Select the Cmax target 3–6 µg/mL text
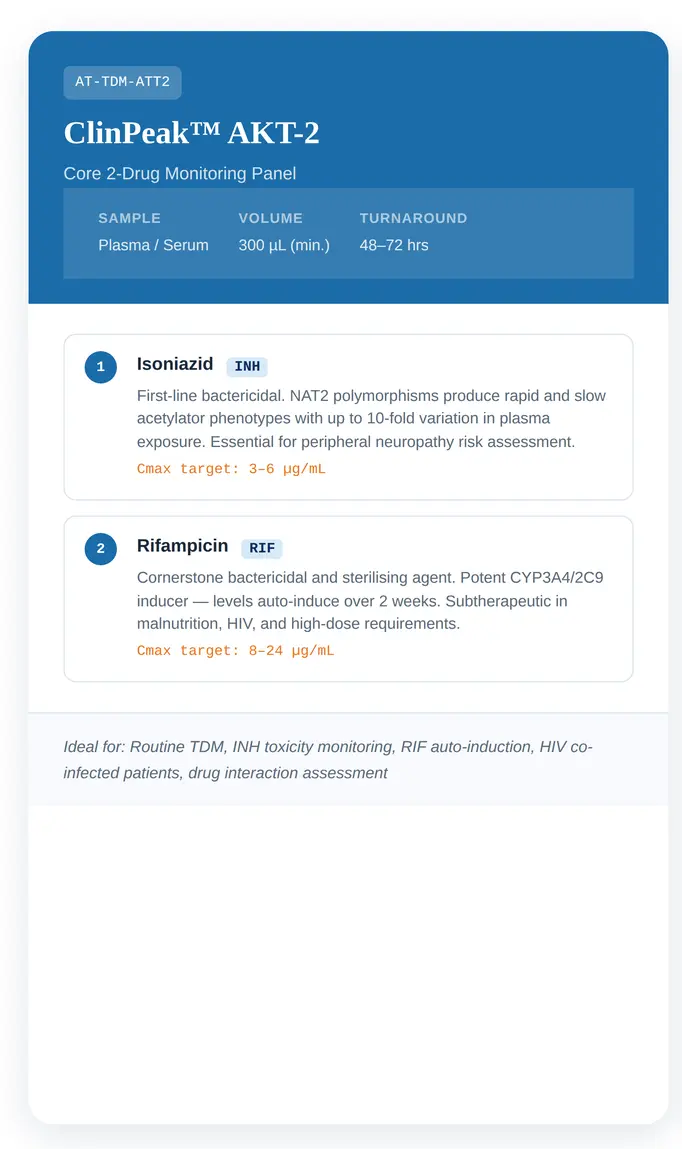 231,469
